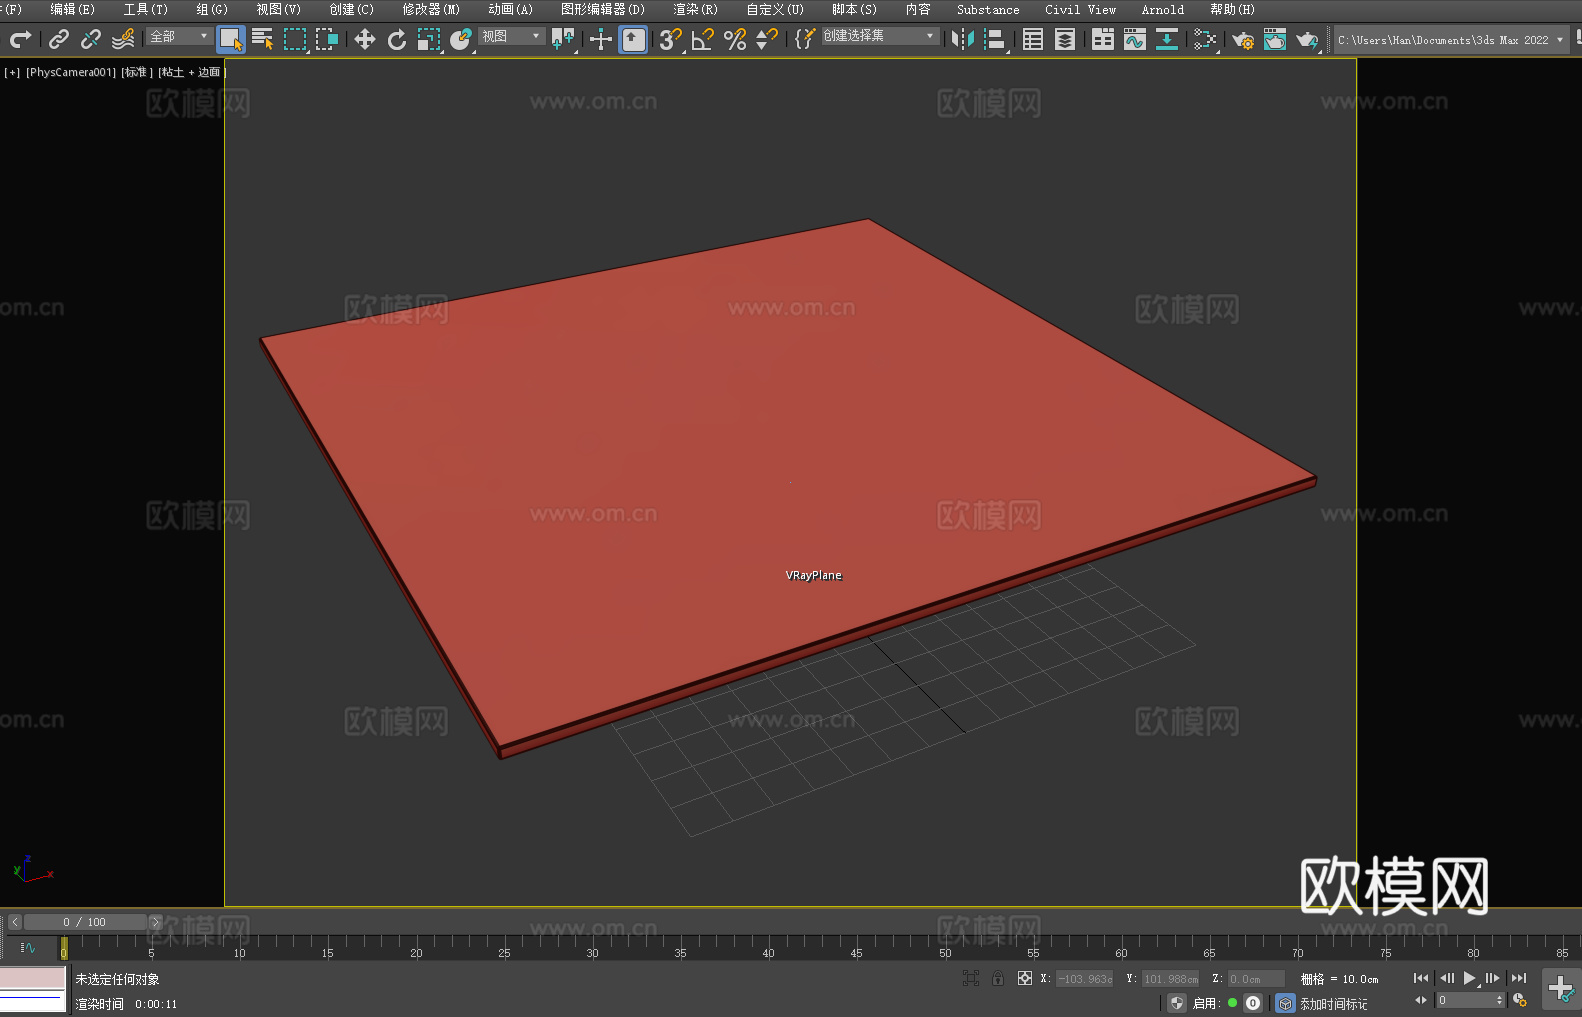
Task: Select the Move tool in toolbar
Action: pos(365,39)
